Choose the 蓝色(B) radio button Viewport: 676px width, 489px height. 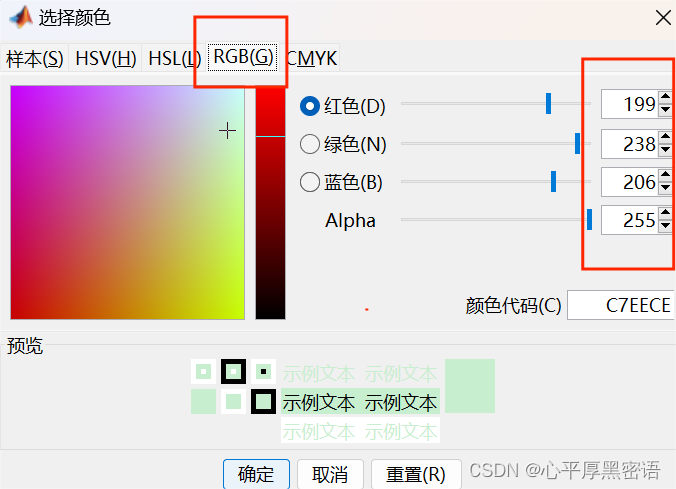tap(310, 182)
